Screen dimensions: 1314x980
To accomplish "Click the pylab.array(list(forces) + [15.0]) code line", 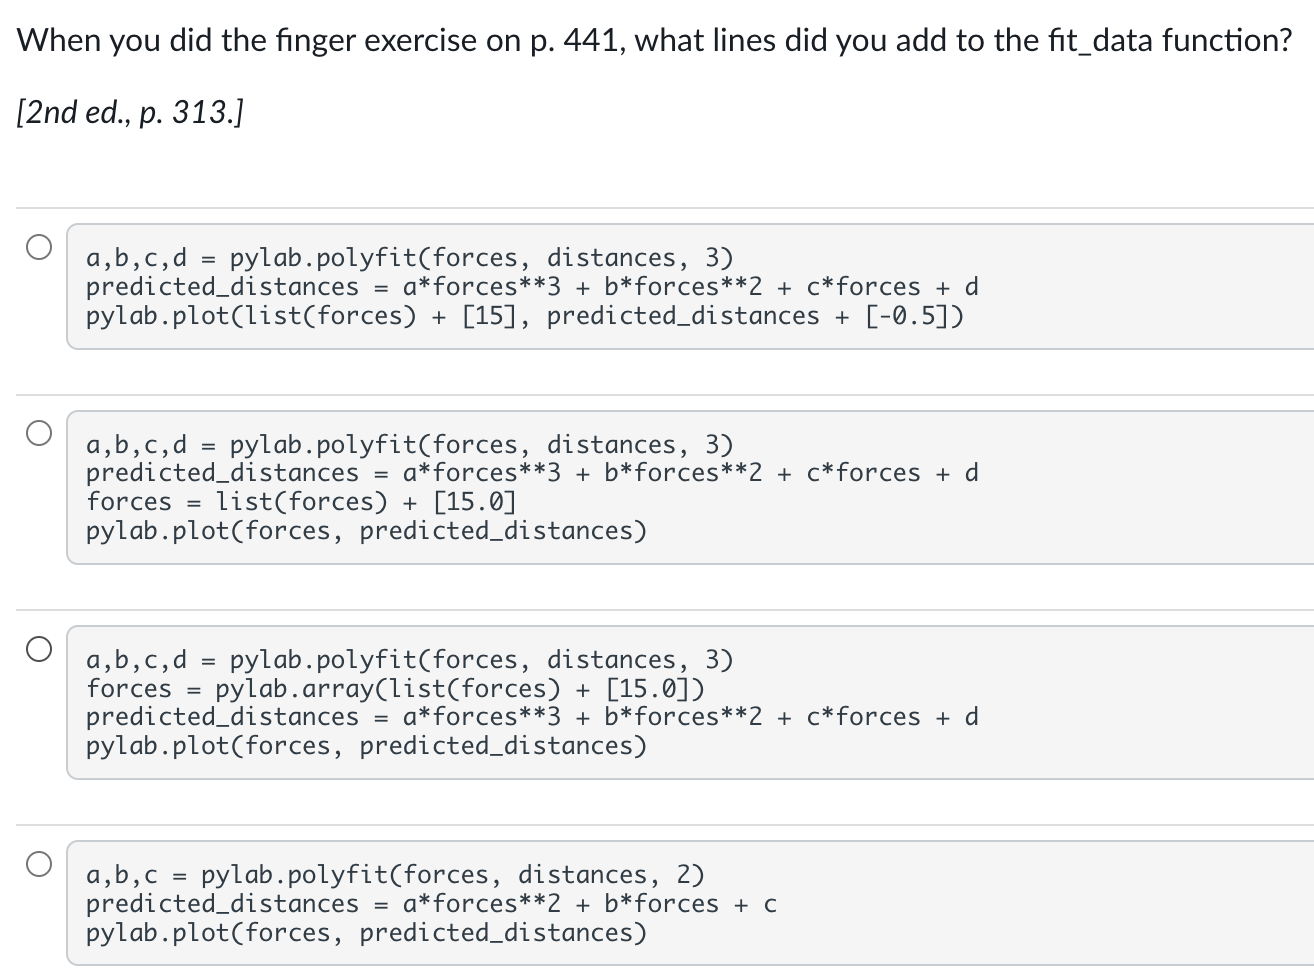I will pos(395,689).
